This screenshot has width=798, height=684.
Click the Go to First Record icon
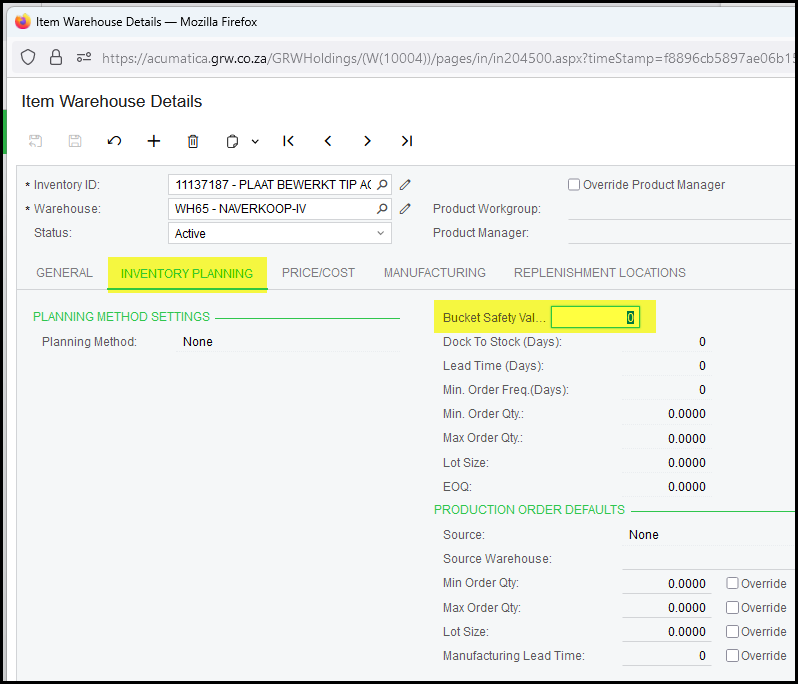[289, 141]
